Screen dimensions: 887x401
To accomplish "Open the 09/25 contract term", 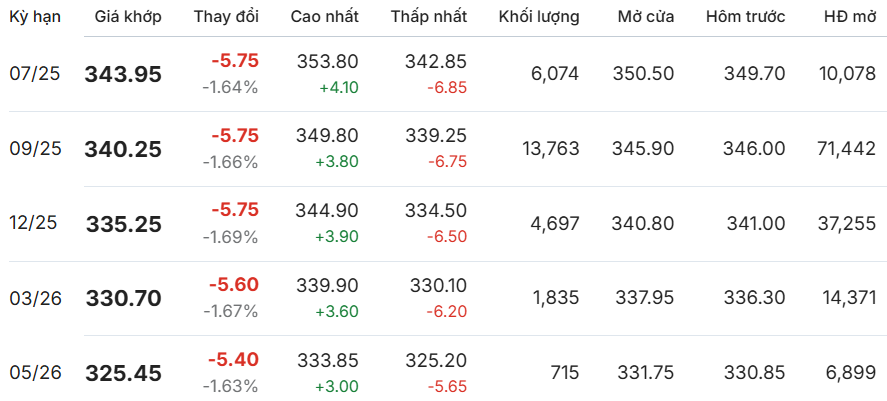I will tap(35, 149).
